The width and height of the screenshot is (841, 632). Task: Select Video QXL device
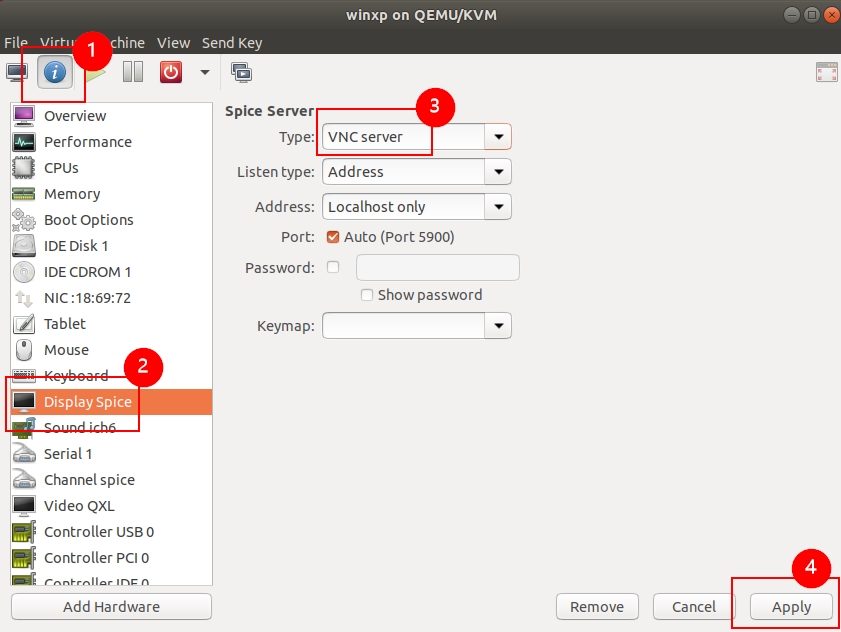point(79,506)
